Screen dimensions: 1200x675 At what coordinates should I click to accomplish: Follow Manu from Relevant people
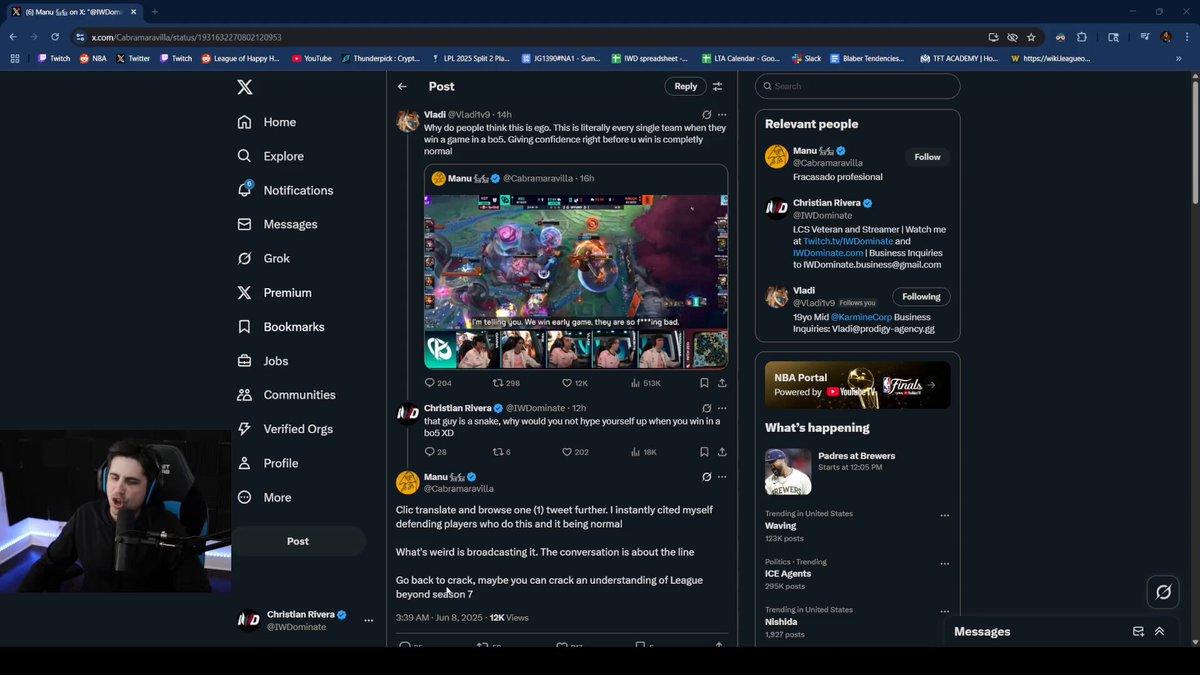pos(927,156)
